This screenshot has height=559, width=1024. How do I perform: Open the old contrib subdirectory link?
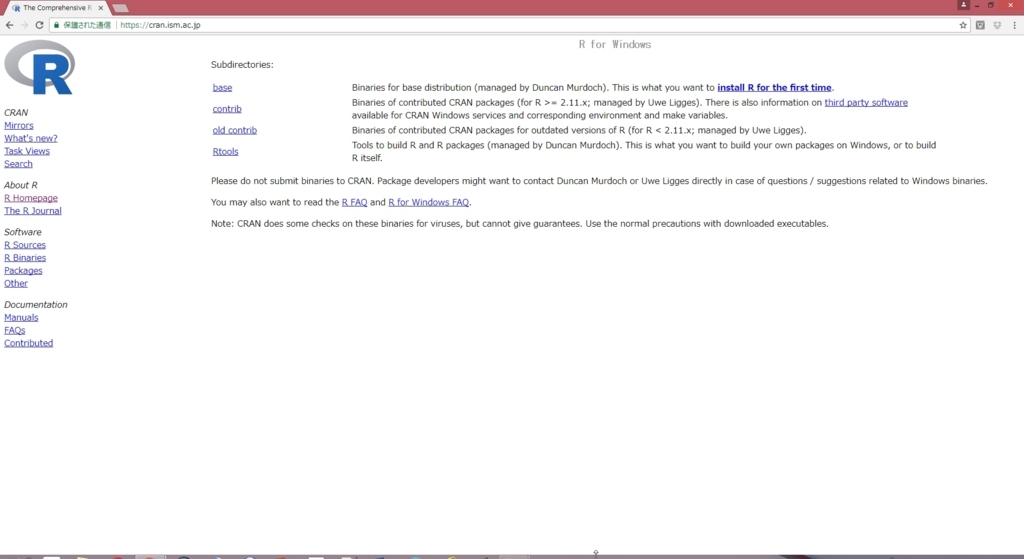click(234, 130)
